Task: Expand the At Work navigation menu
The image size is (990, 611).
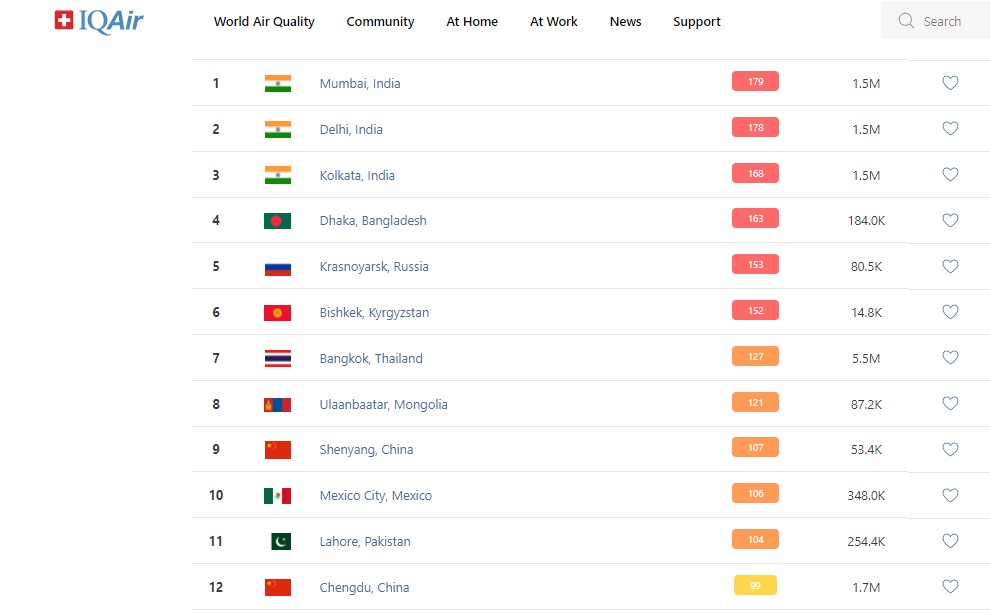Action: 554,22
